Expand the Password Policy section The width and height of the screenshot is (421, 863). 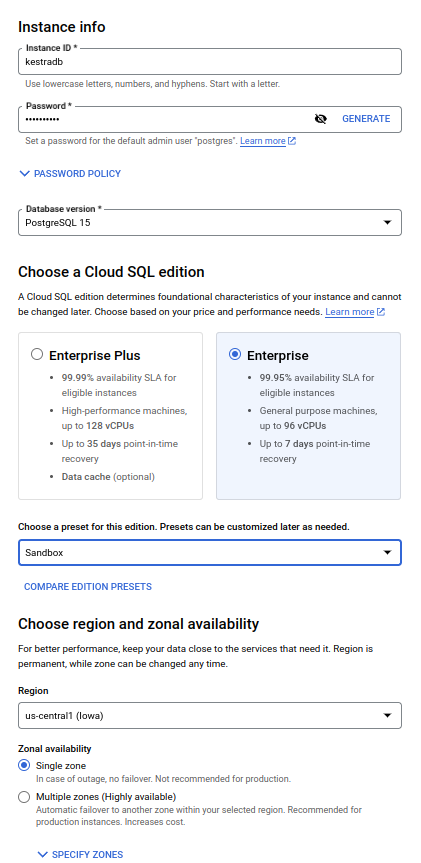point(70,174)
